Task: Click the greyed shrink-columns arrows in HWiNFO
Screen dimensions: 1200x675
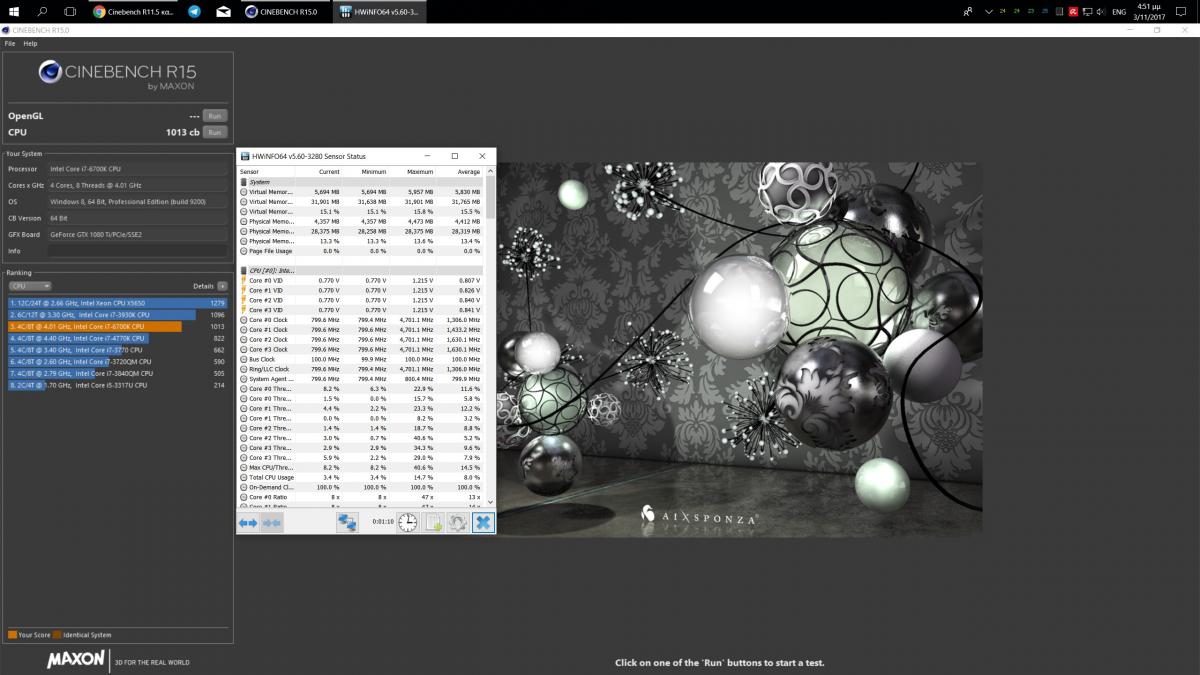Action: pos(271,522)
